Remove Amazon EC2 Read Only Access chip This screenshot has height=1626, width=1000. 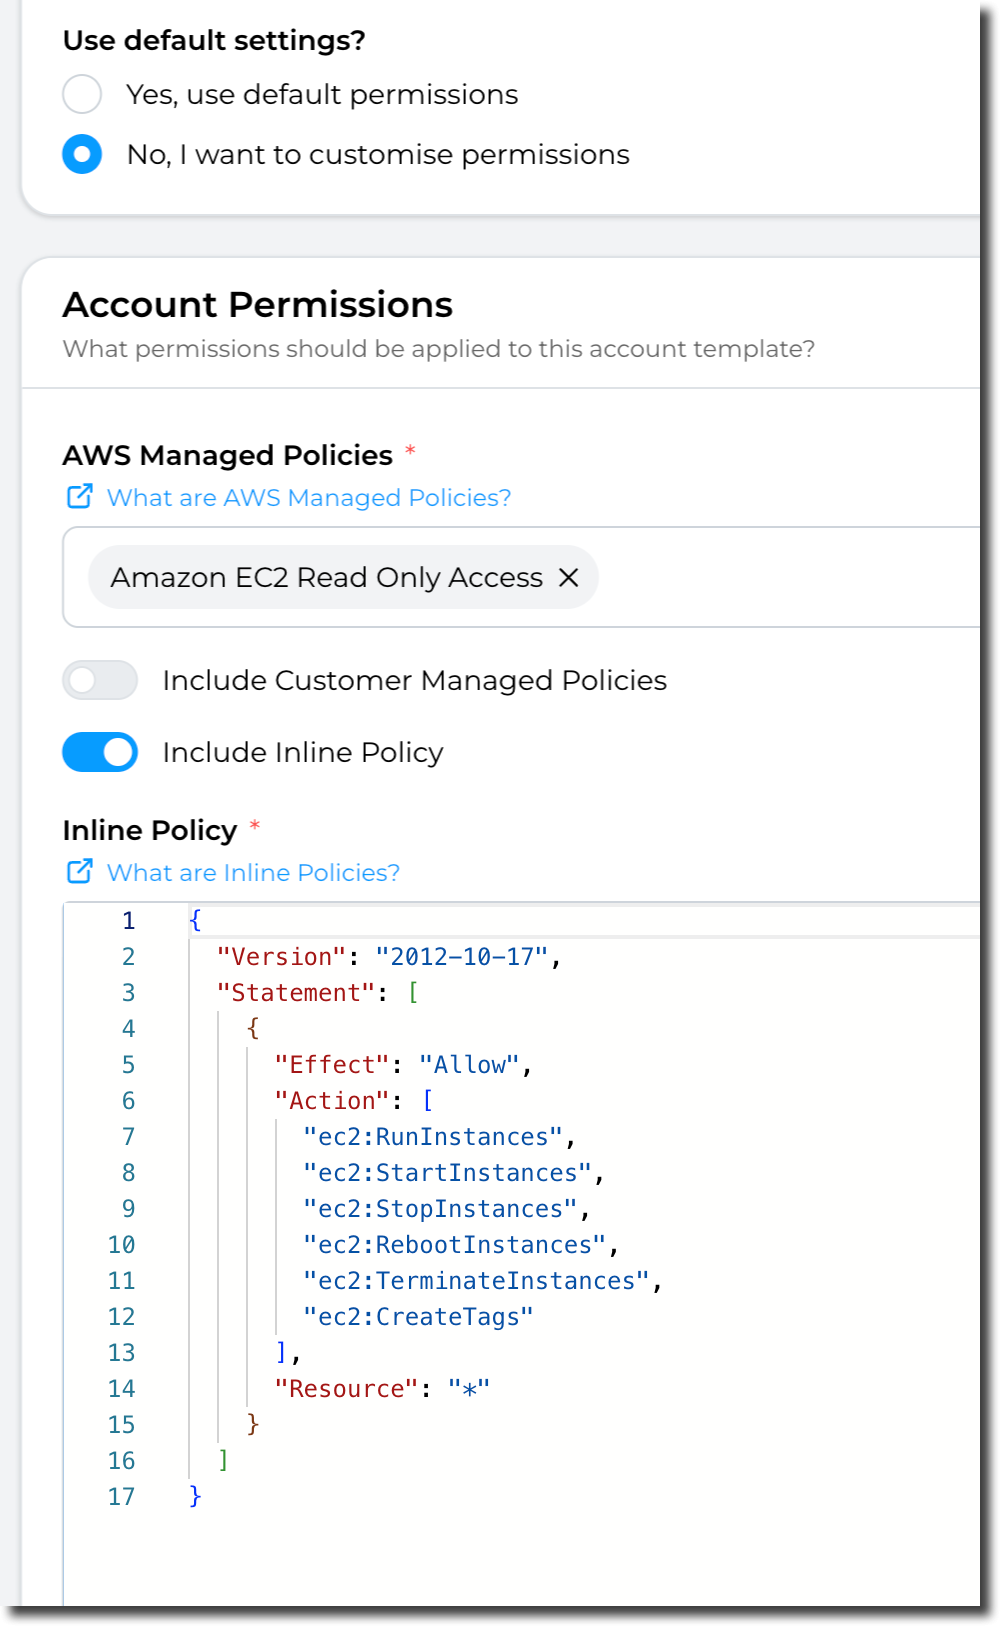pyautogui.click(x=569, y=577)
